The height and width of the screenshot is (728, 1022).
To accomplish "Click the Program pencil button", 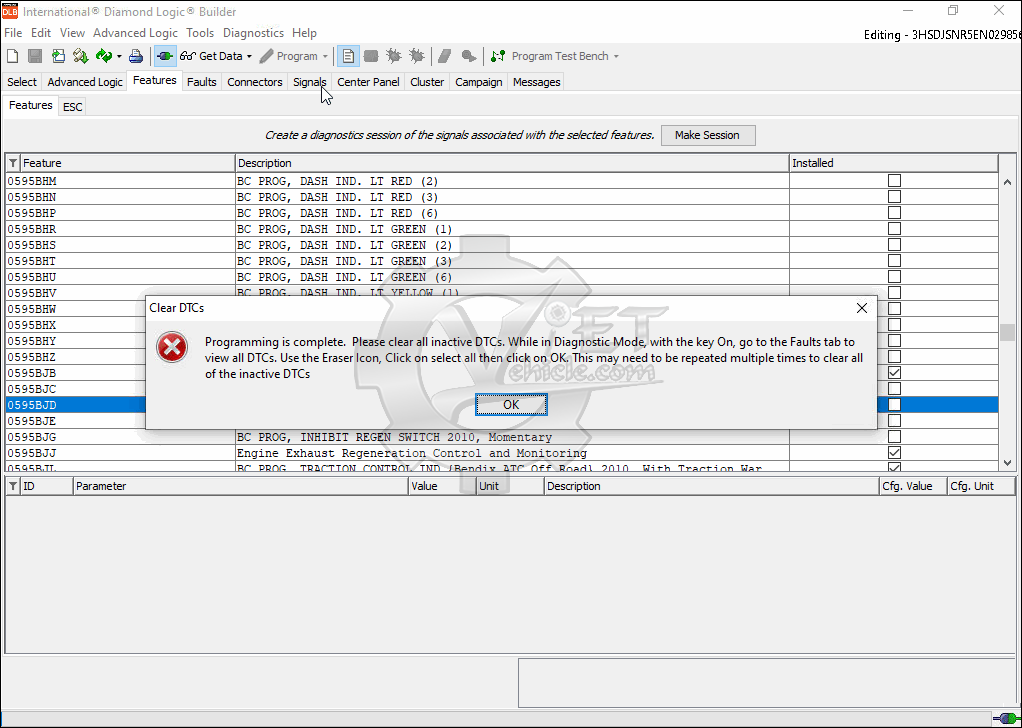I will 288,56.
